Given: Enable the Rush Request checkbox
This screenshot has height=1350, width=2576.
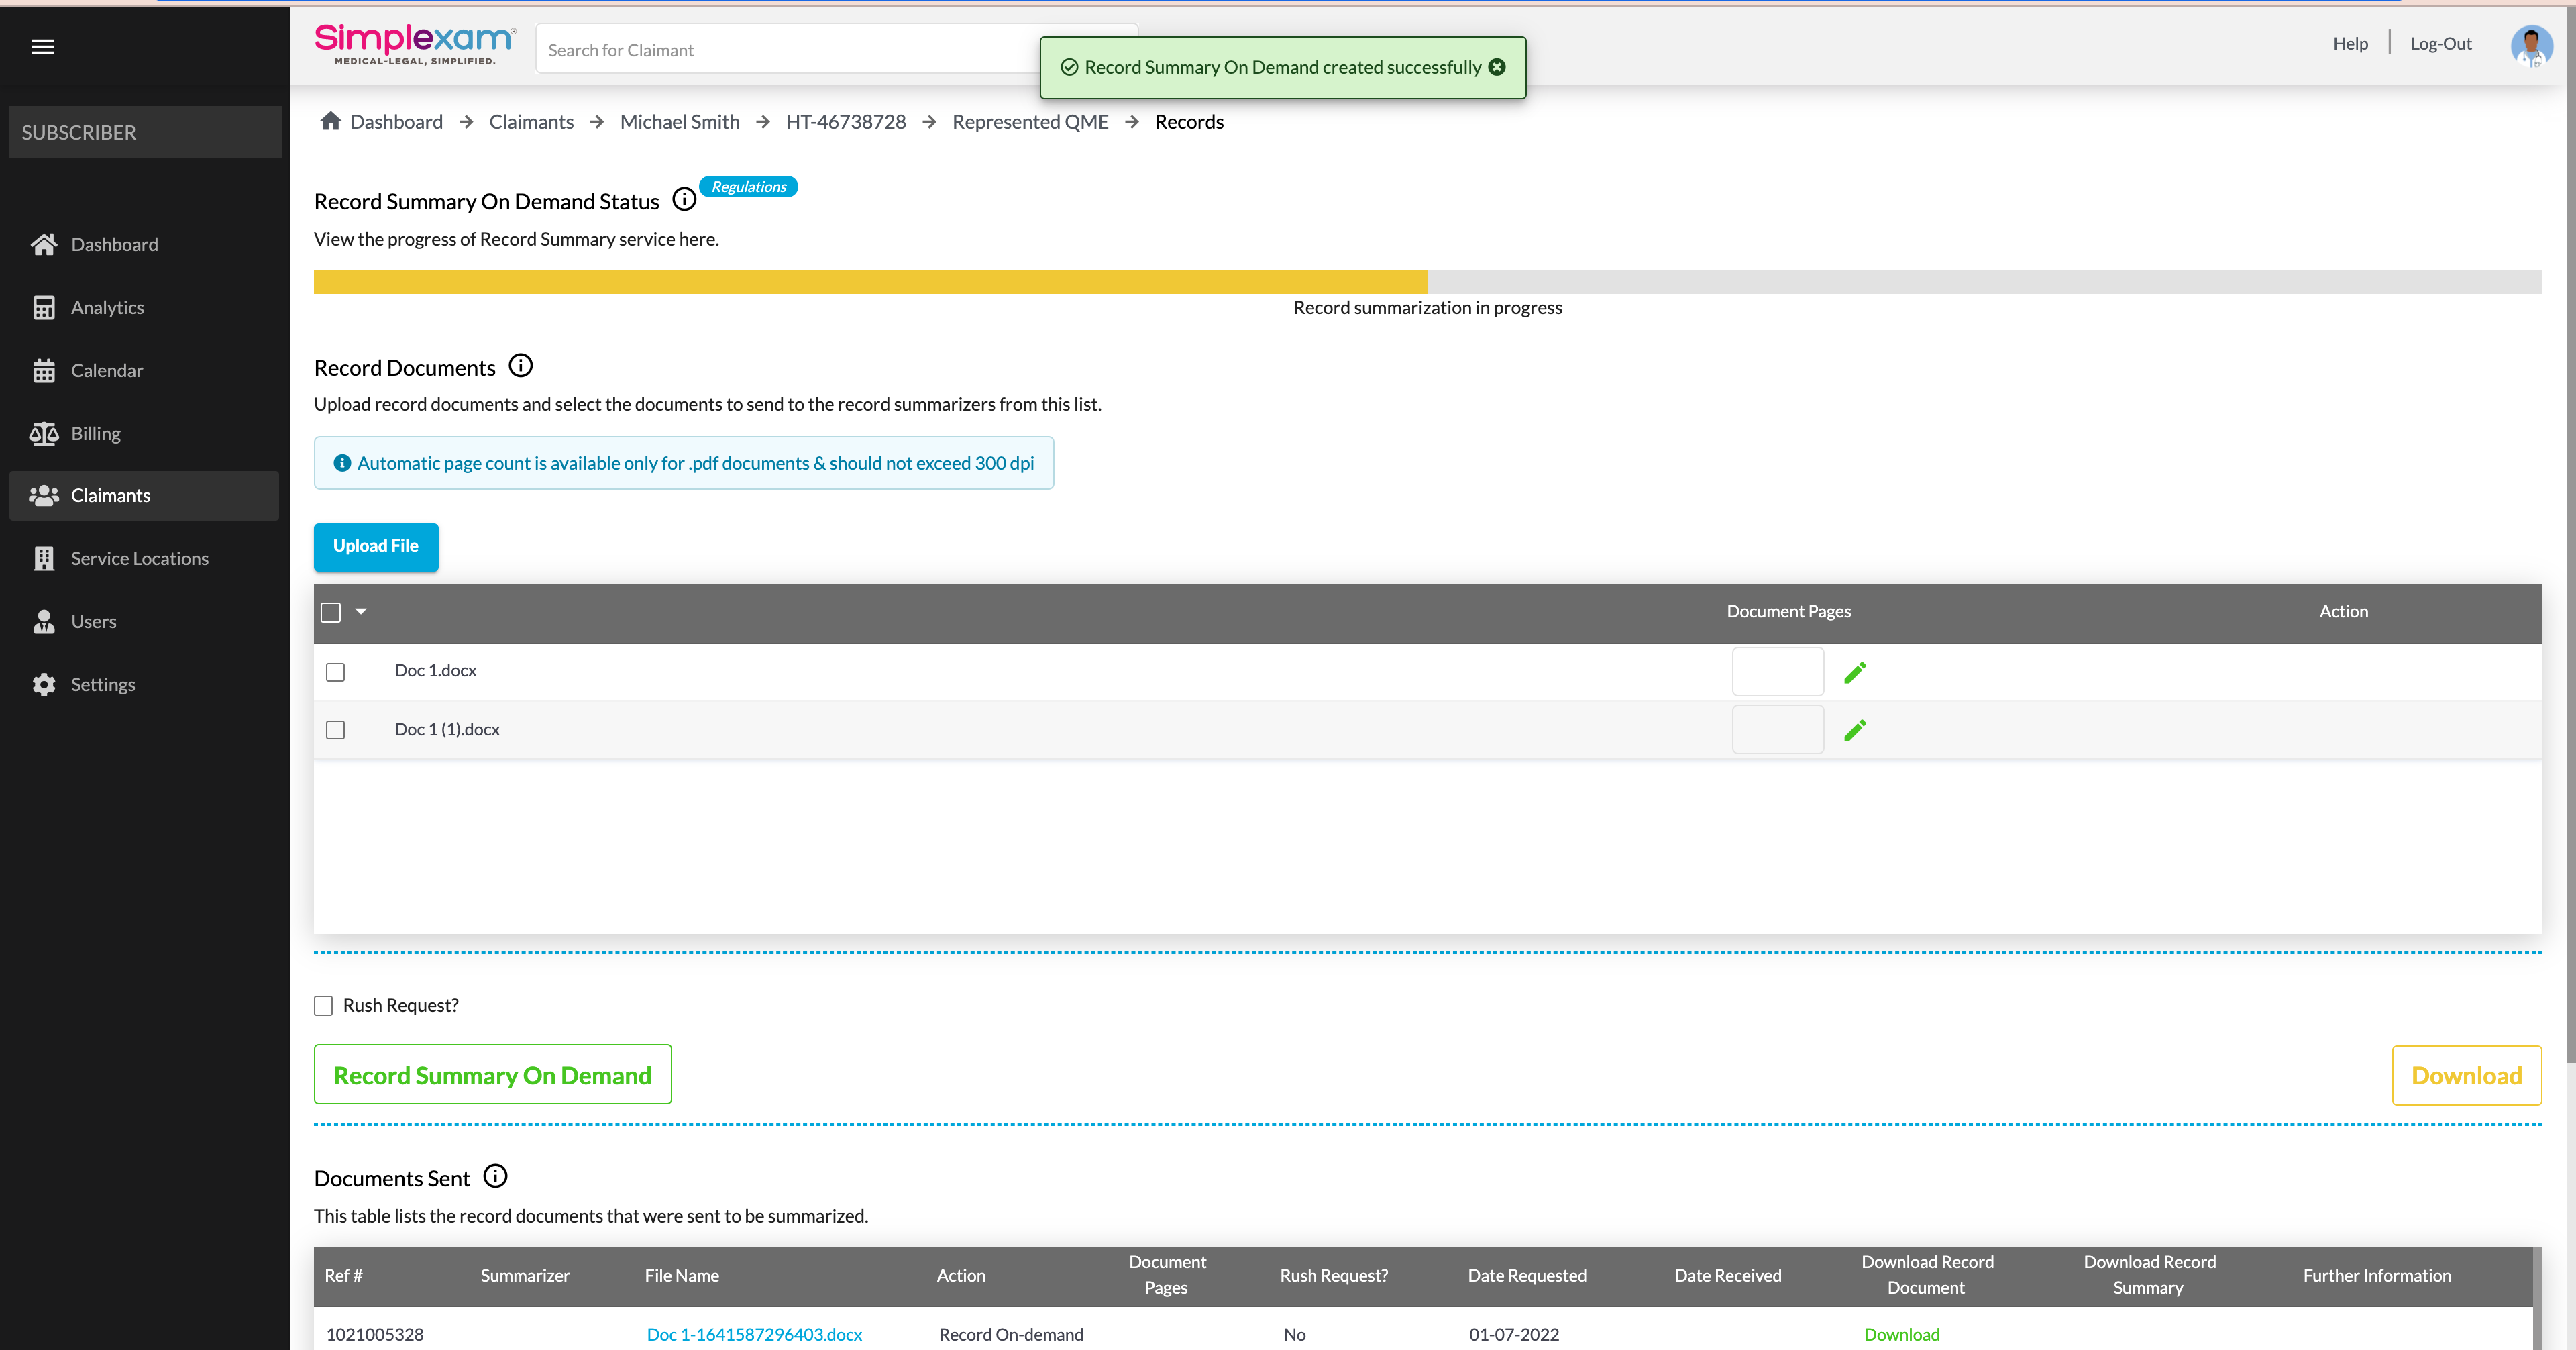Looking at the screenshot, I should click(323, 1005).
